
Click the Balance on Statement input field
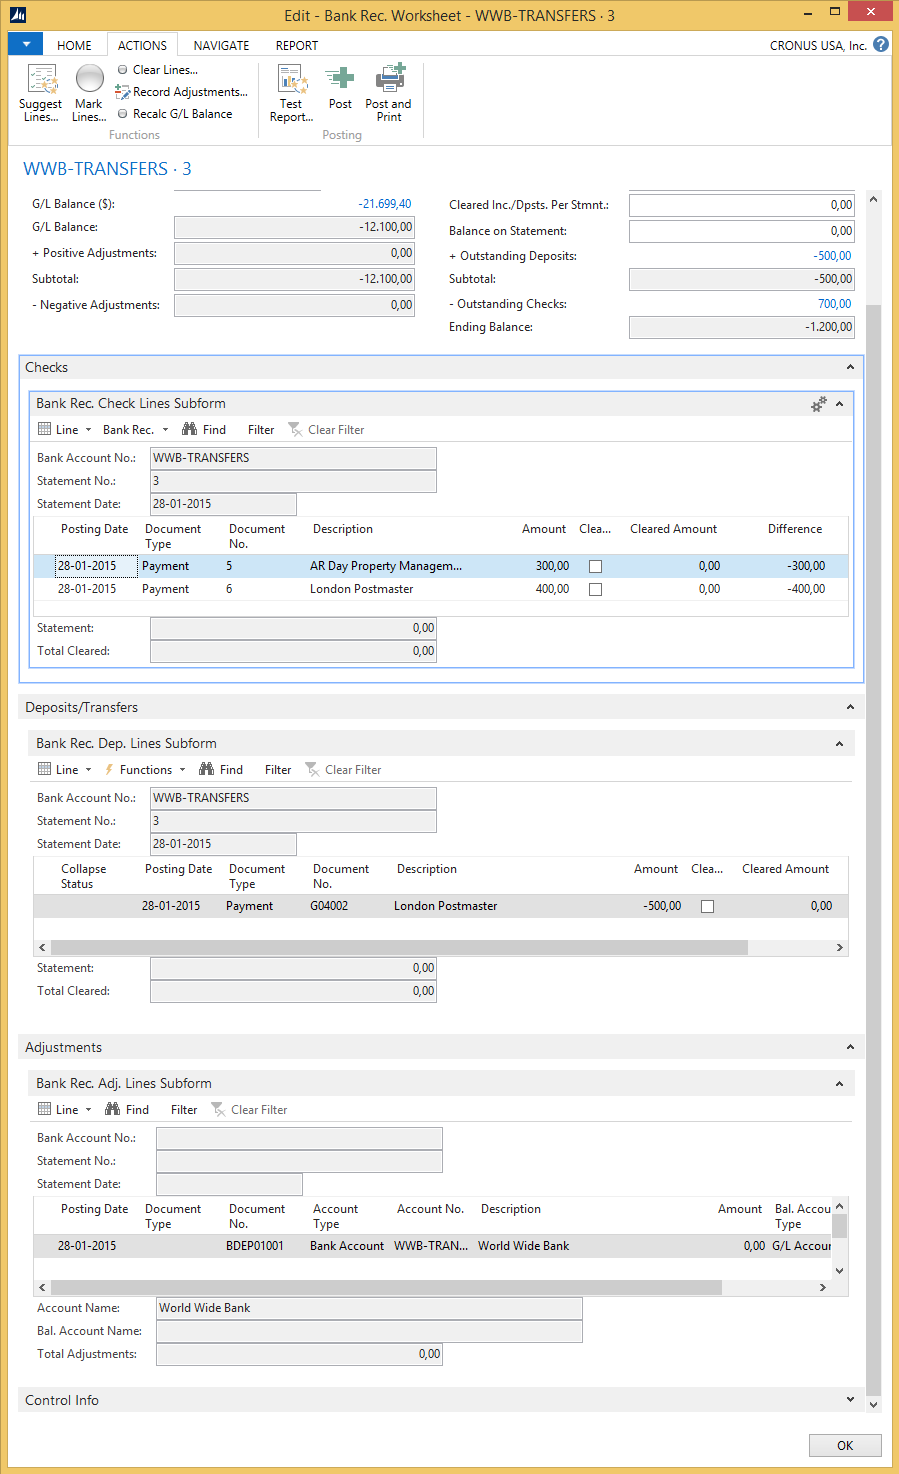(741, 231)
